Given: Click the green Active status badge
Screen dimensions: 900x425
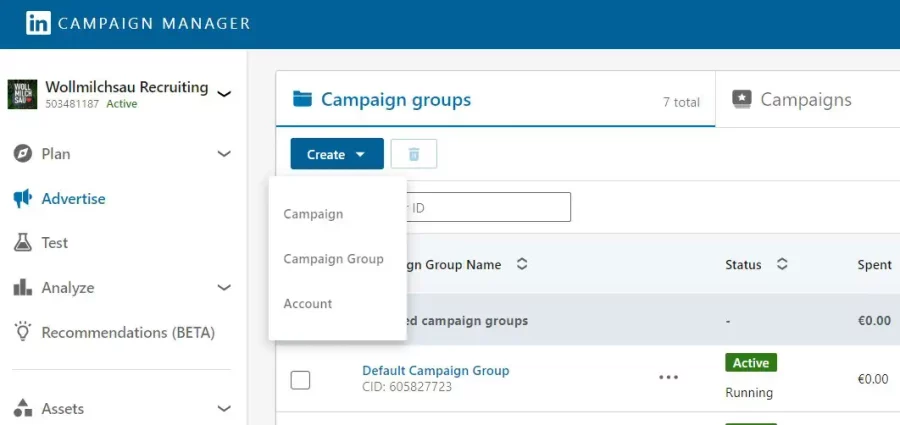Looking at the screenshot, I should [751, 363].
